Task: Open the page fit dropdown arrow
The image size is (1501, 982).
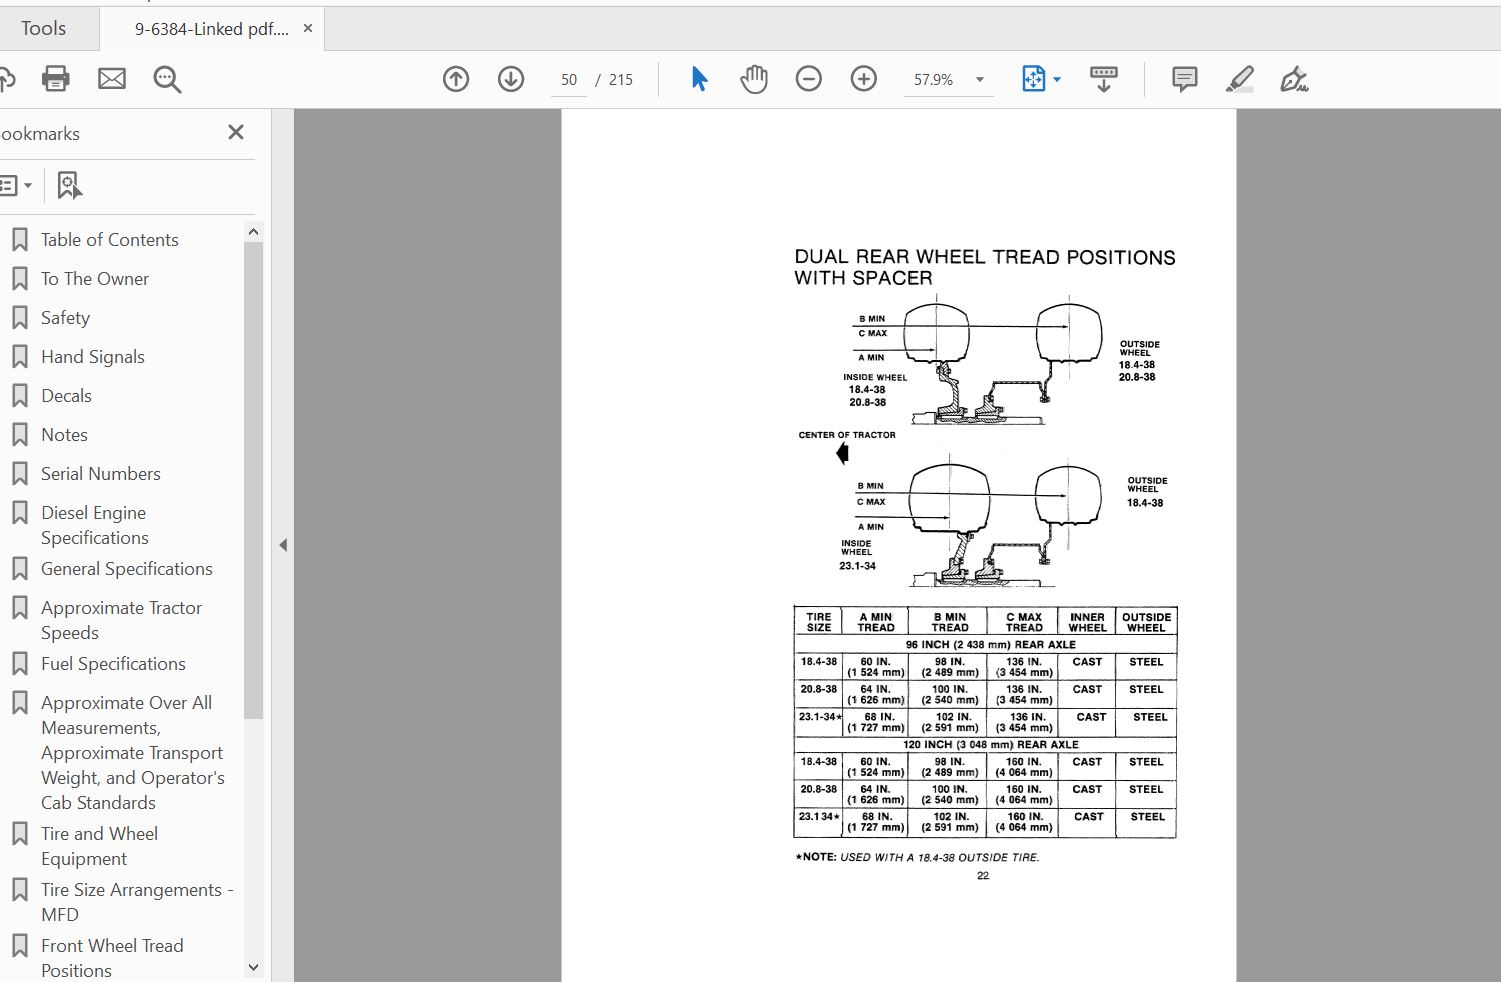Action: tap(1056, 78)
